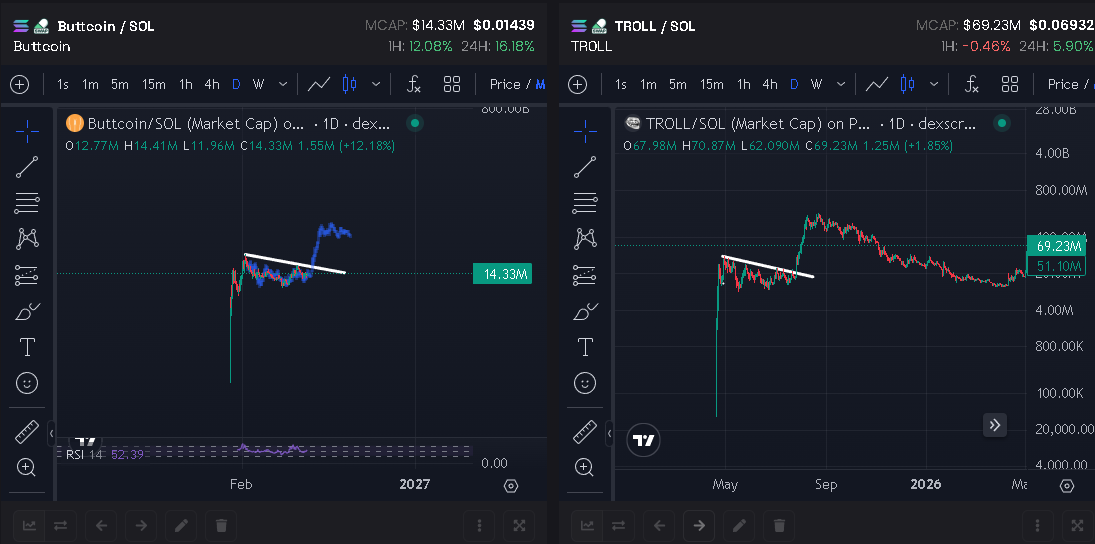Click TradingView logo in TROLL chart

[645, 440]
